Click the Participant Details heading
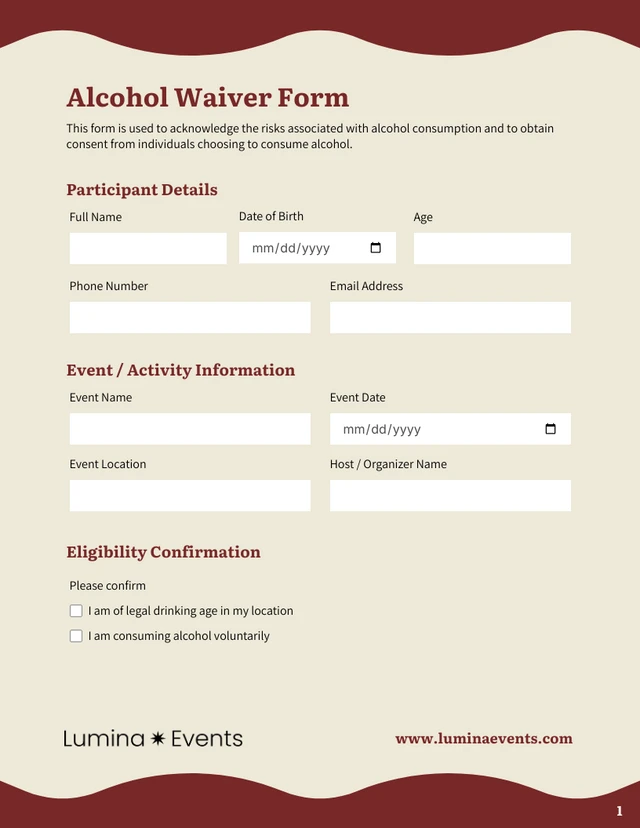The width and height of the screenshot is (640, 828). coord(142,190)
